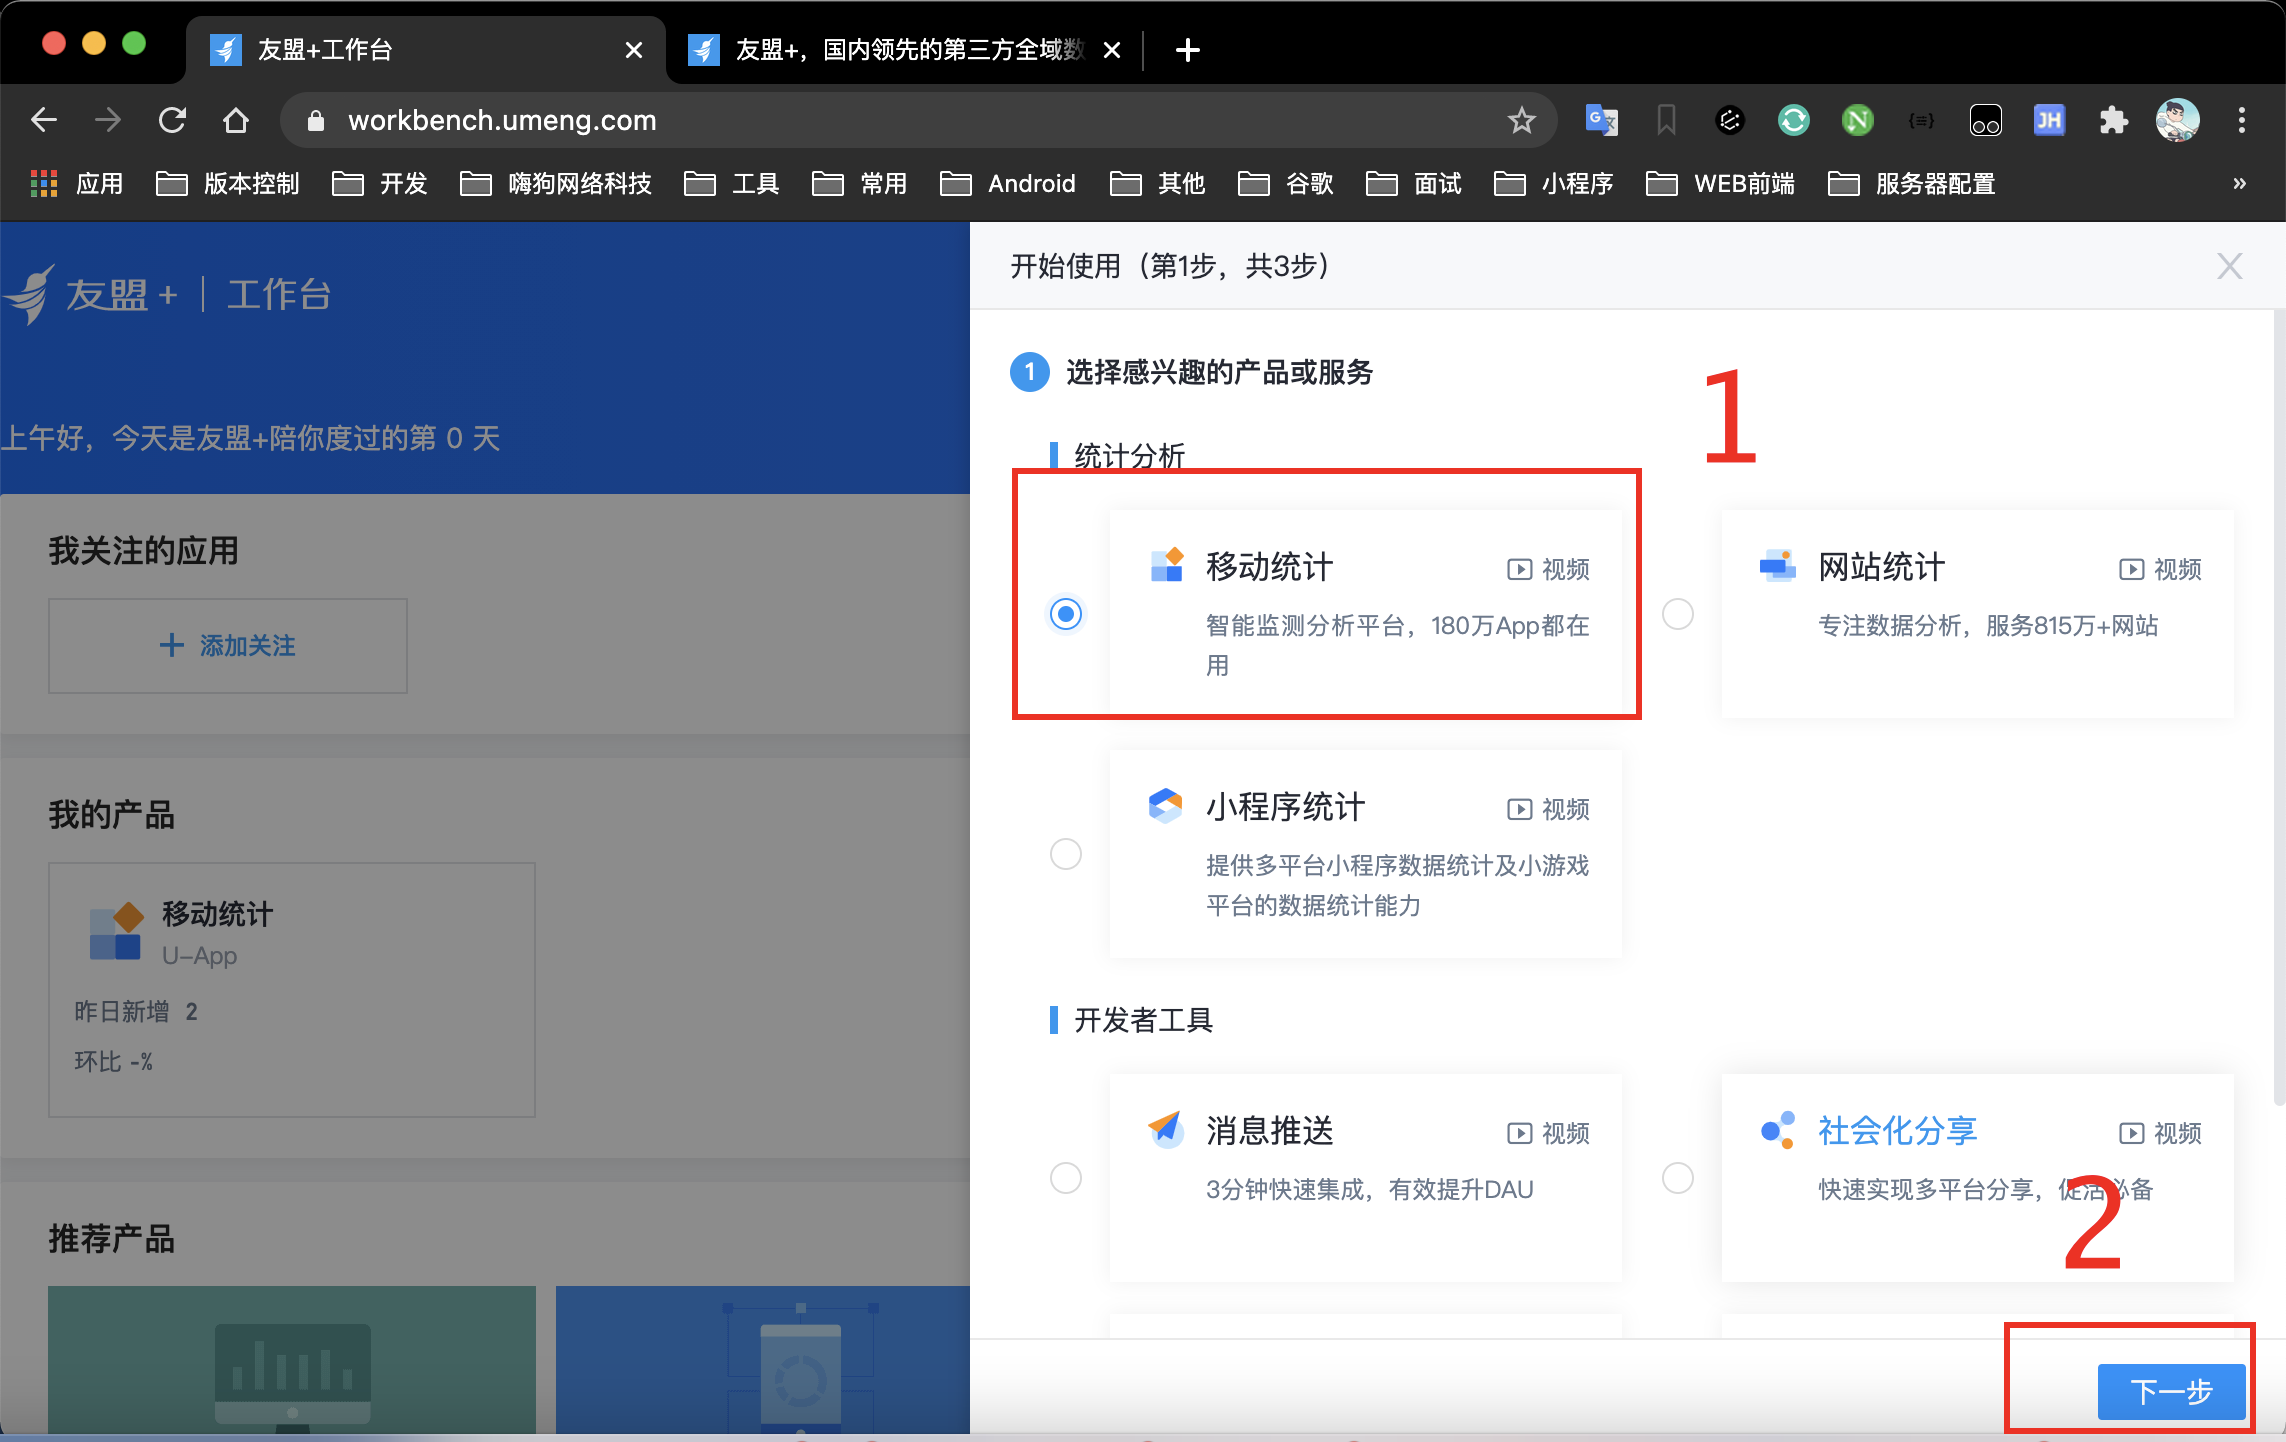Select the 消息推送 radio button
The image size is (2286, 1442).
1066,1178
